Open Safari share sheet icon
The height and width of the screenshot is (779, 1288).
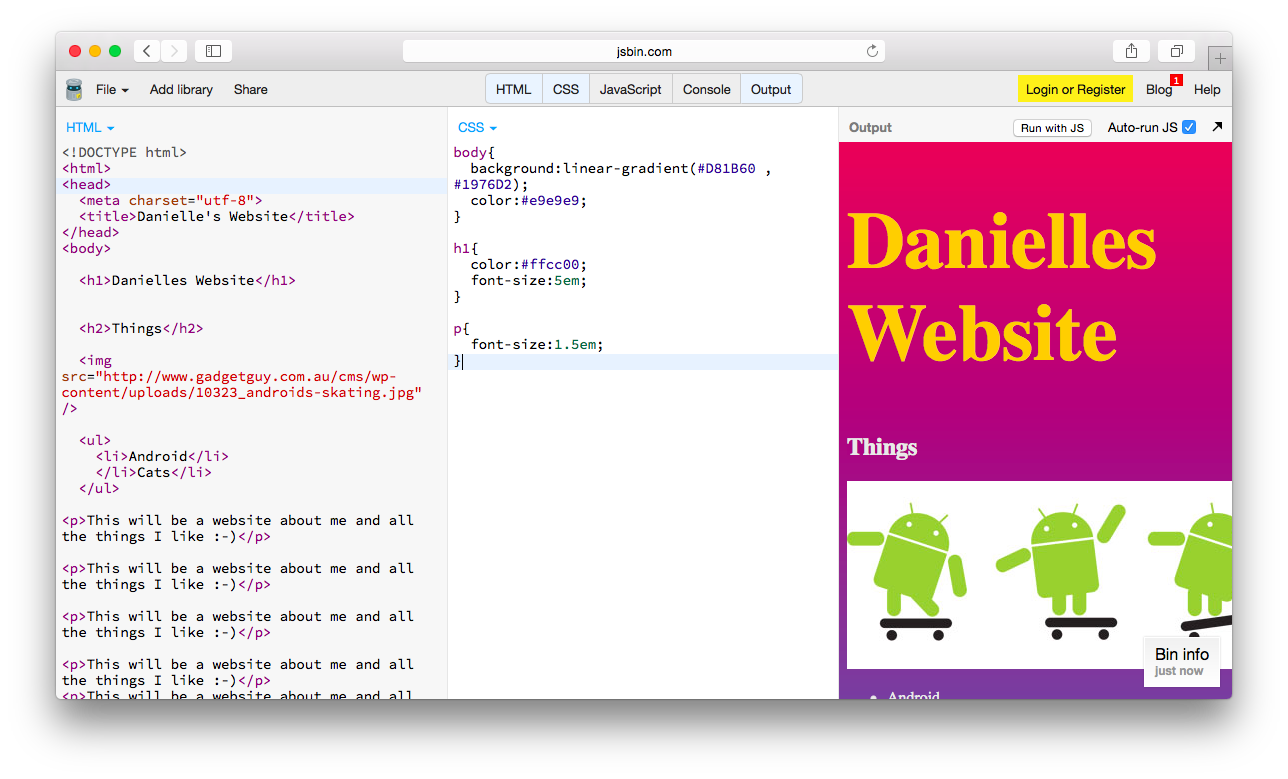(1131, 51)
